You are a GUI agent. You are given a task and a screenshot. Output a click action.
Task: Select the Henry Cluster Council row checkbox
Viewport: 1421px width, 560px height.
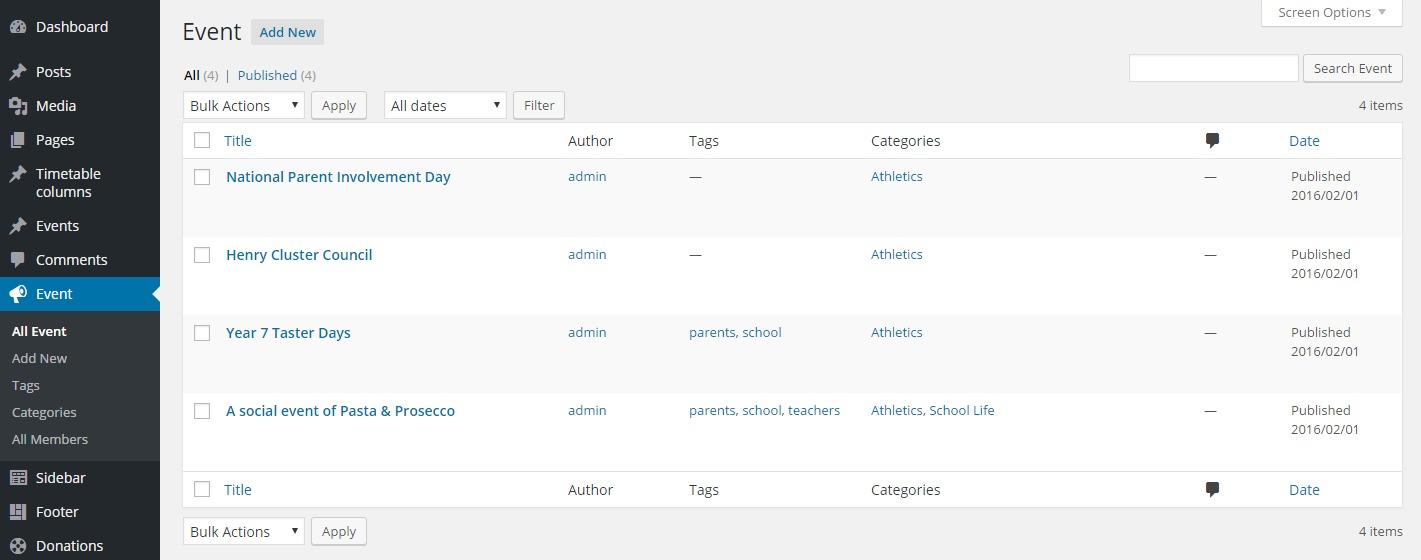point(202,255)
